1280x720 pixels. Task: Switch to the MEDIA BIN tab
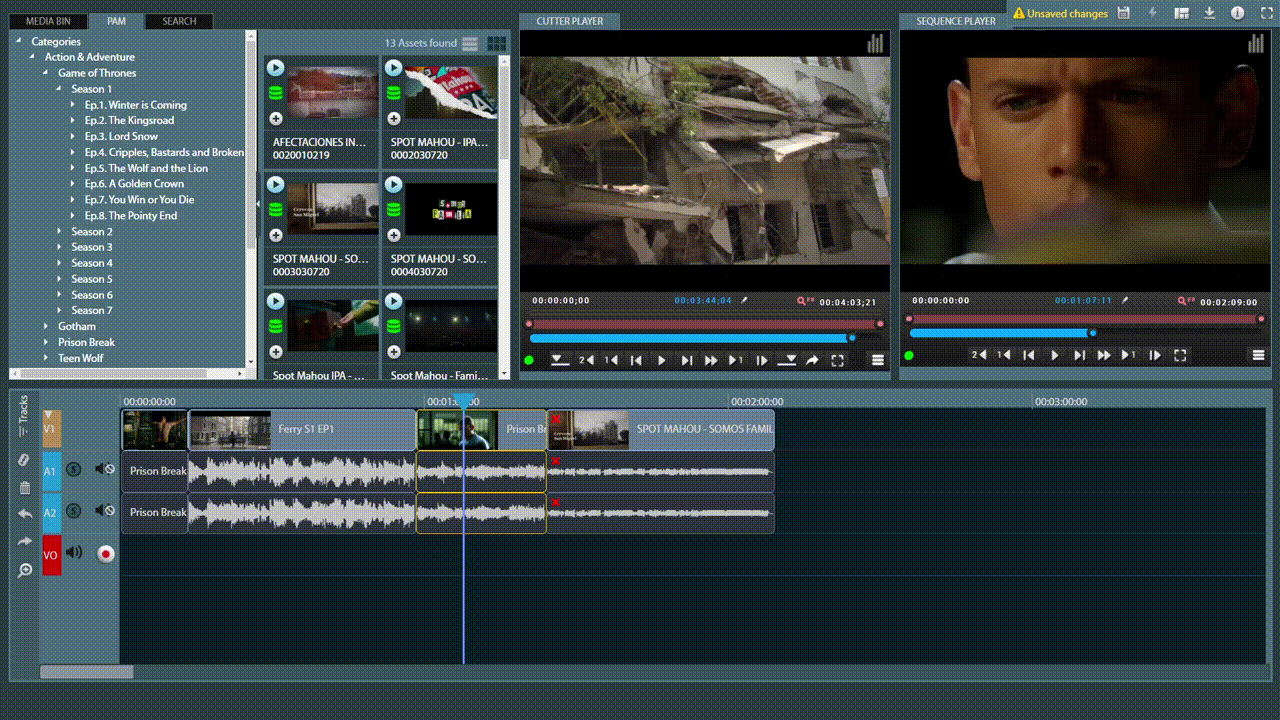(47, 21)
